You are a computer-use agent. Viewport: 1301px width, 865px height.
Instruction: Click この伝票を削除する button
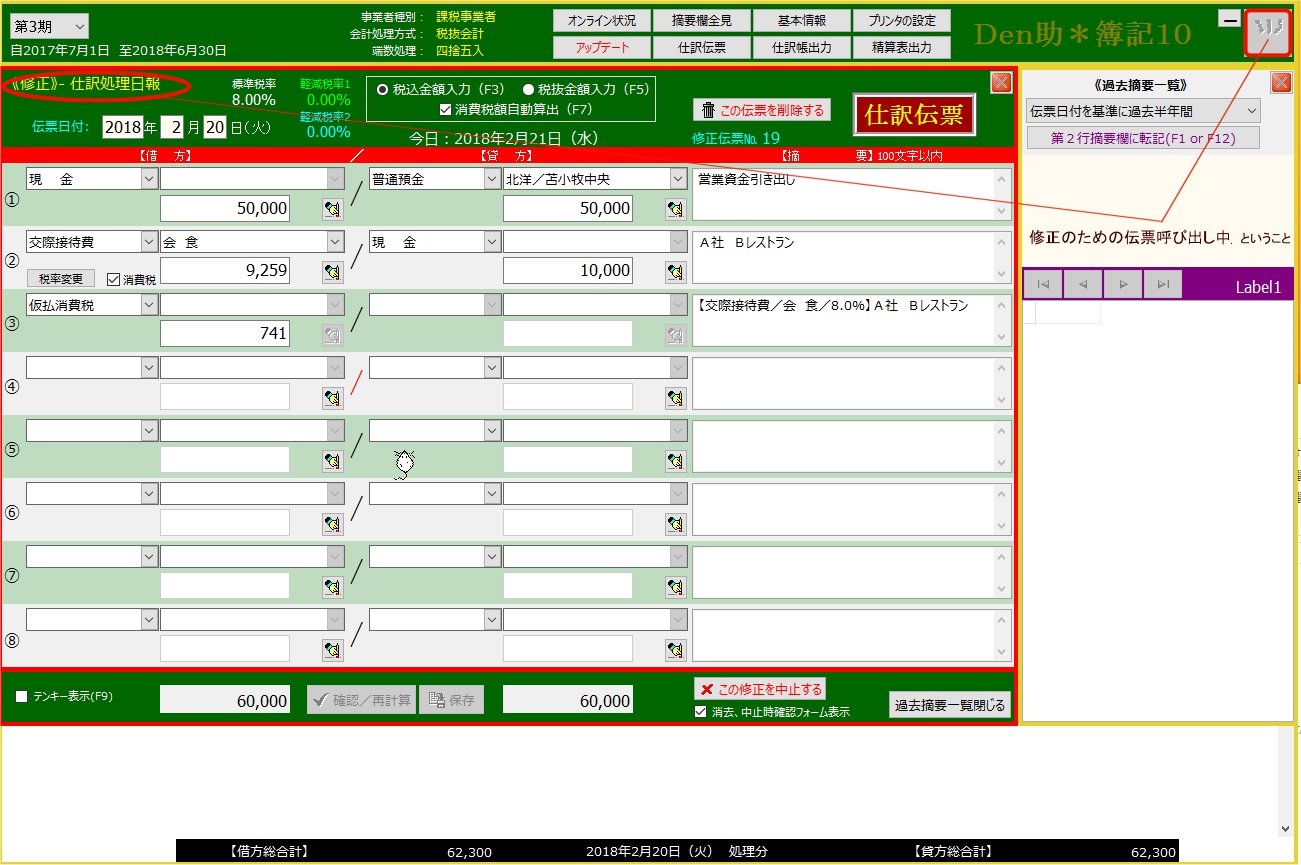(x=762, y=110)
